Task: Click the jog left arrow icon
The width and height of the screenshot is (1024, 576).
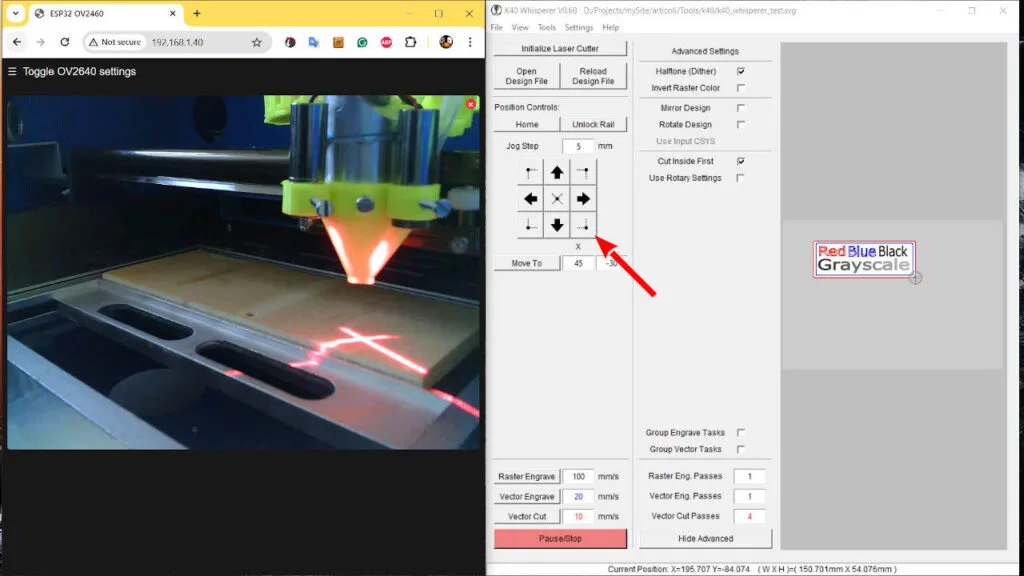Action: coord(532,198)
